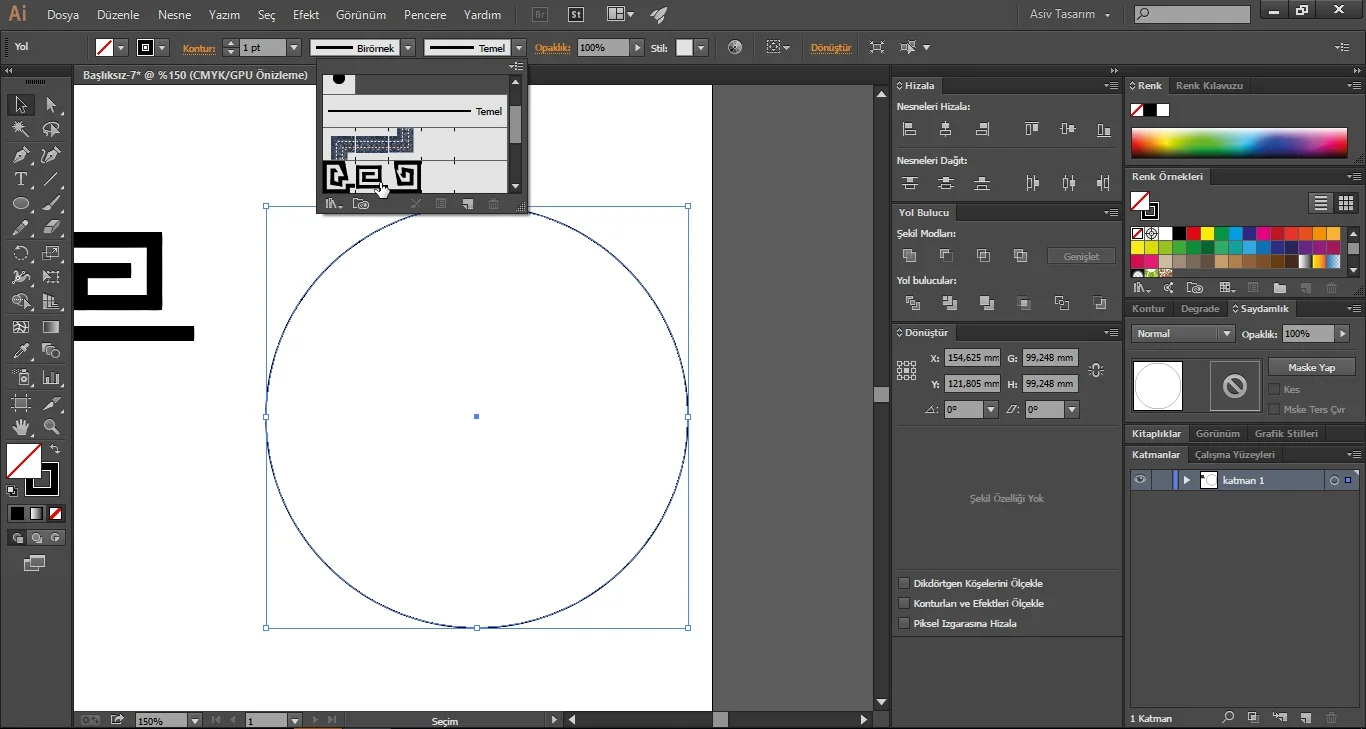Select the Pen tool
Image resolution: width=1366 pixels, height=729 pixels.
(x=20, y=155)
